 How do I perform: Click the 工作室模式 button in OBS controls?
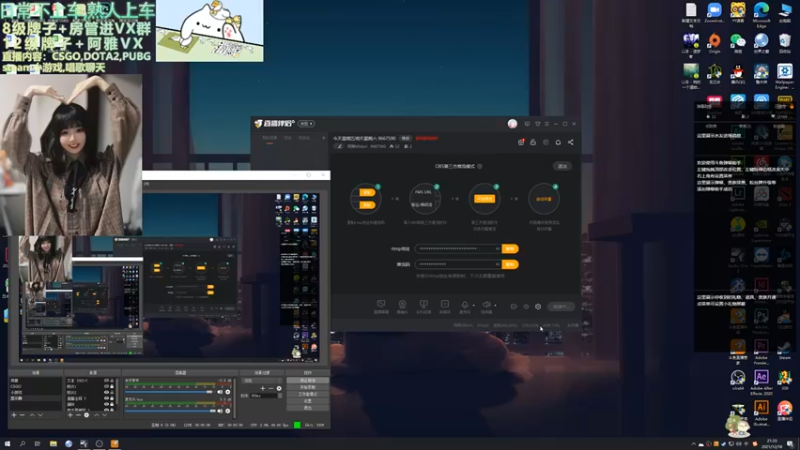308,394
